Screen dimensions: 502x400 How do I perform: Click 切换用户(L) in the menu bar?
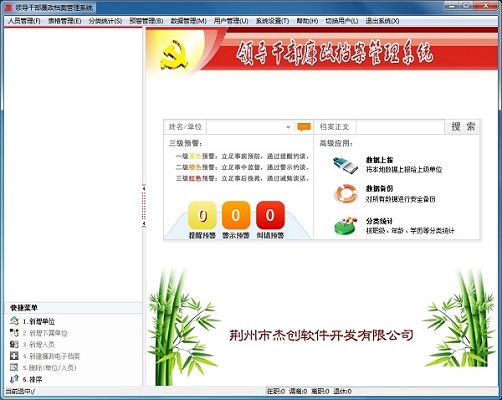click(x=342, y=21)
